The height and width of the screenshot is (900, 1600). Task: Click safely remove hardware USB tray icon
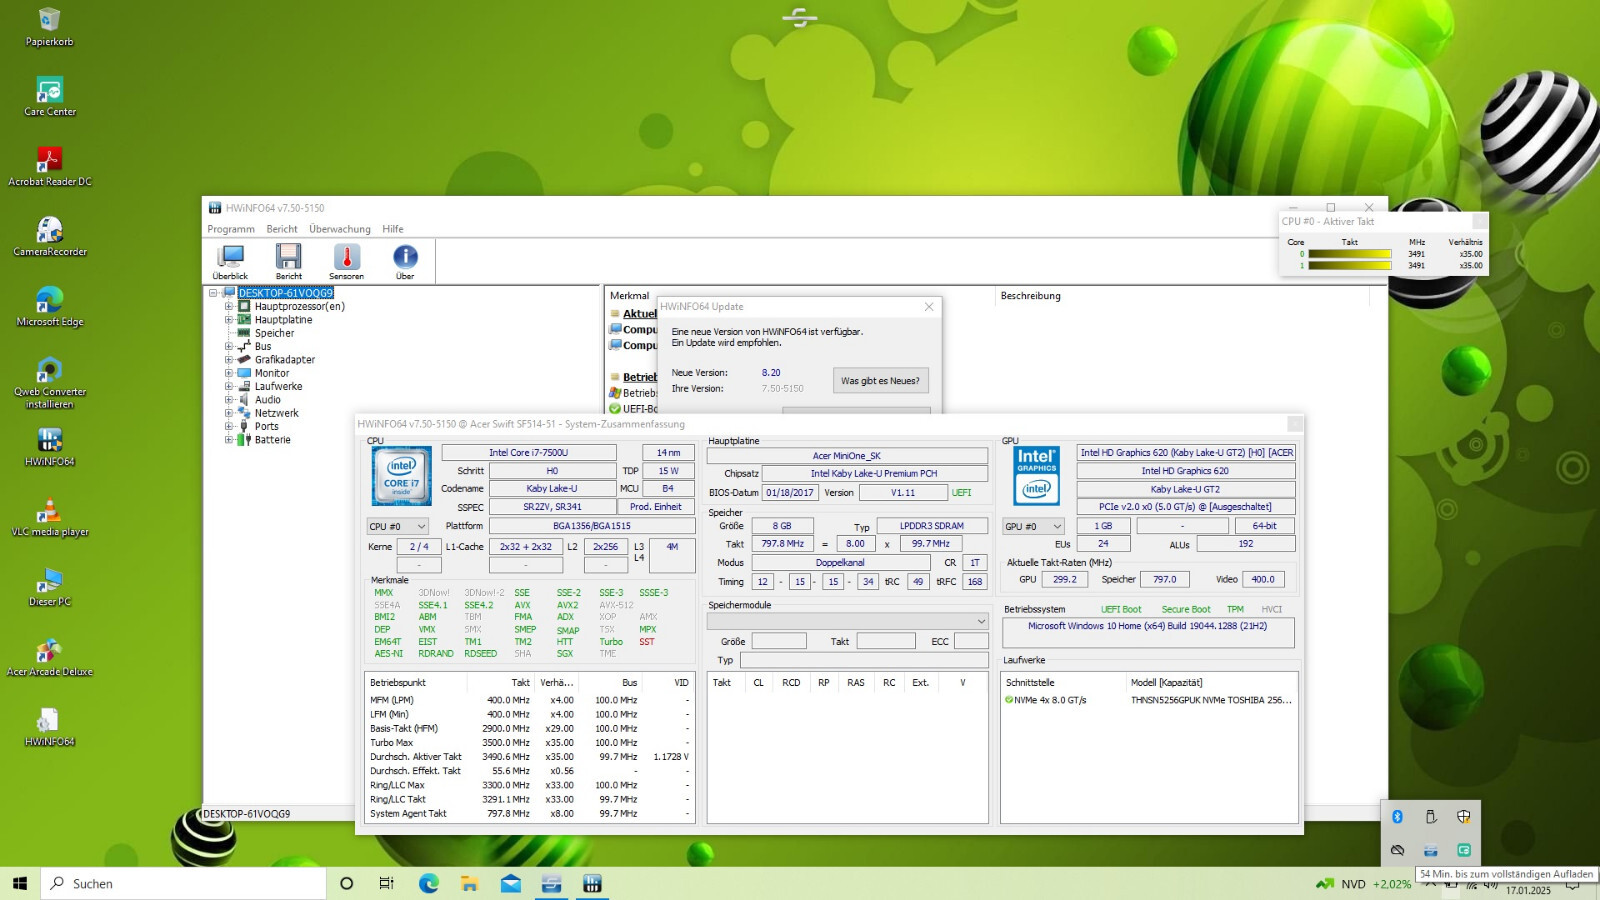pos(1431,817)
